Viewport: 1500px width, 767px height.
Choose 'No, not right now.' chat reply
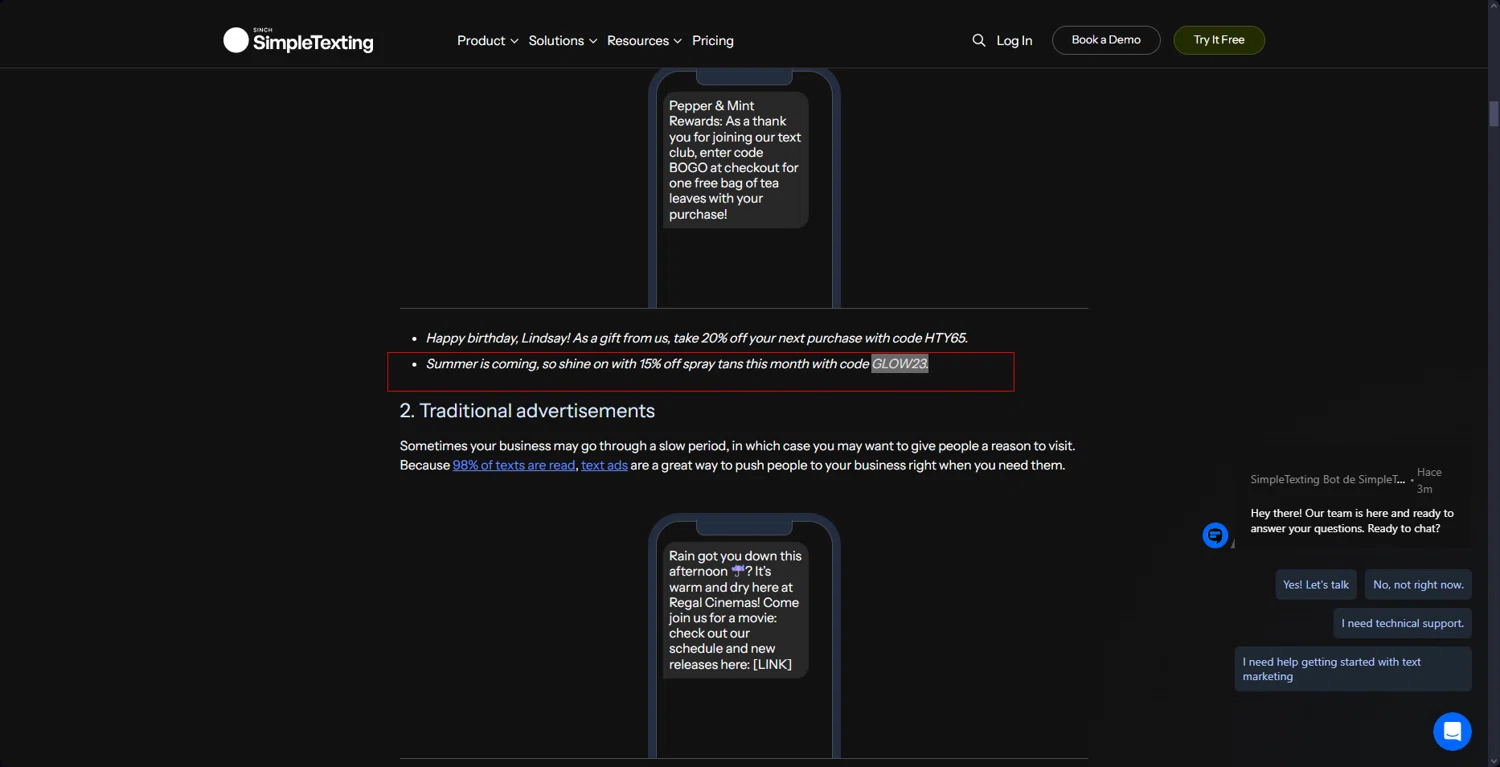[x=1418, y=584]
